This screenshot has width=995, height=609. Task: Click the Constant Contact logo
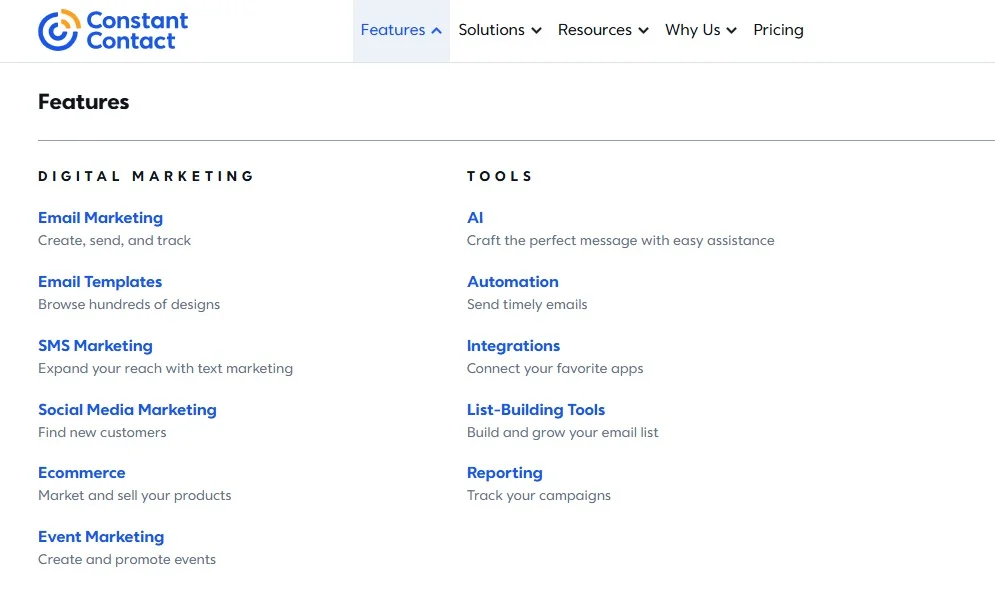coord(113,30)
